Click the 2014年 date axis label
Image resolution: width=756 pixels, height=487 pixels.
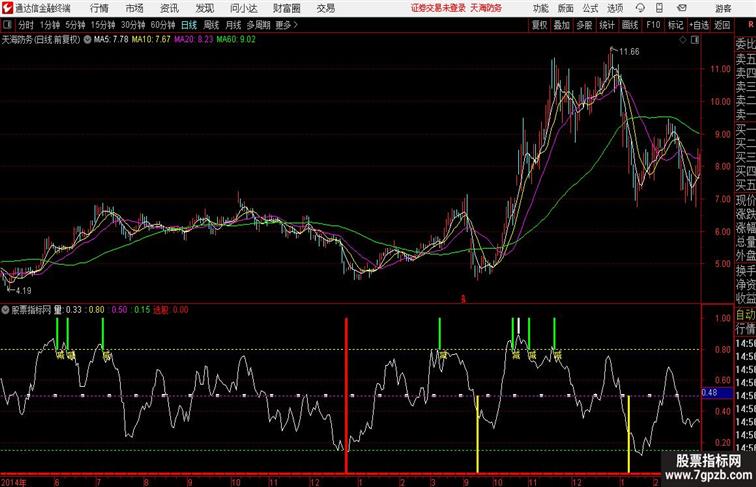pos(14,482)
